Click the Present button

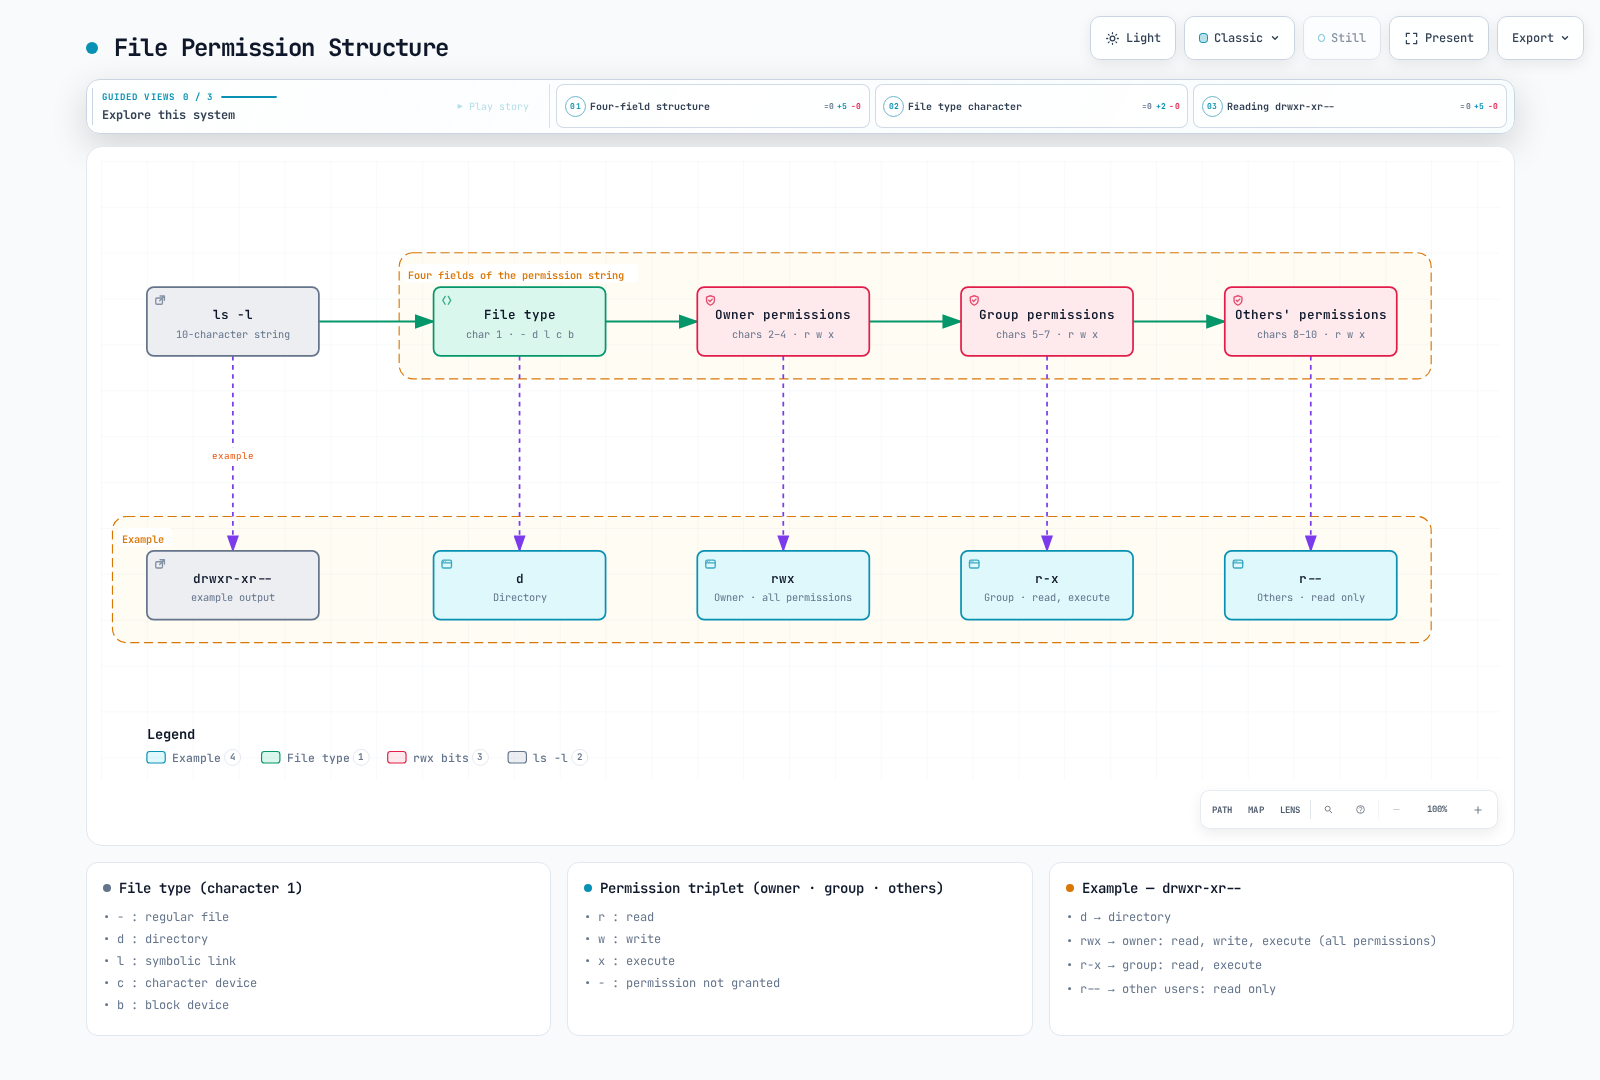tap(1439, 38)
